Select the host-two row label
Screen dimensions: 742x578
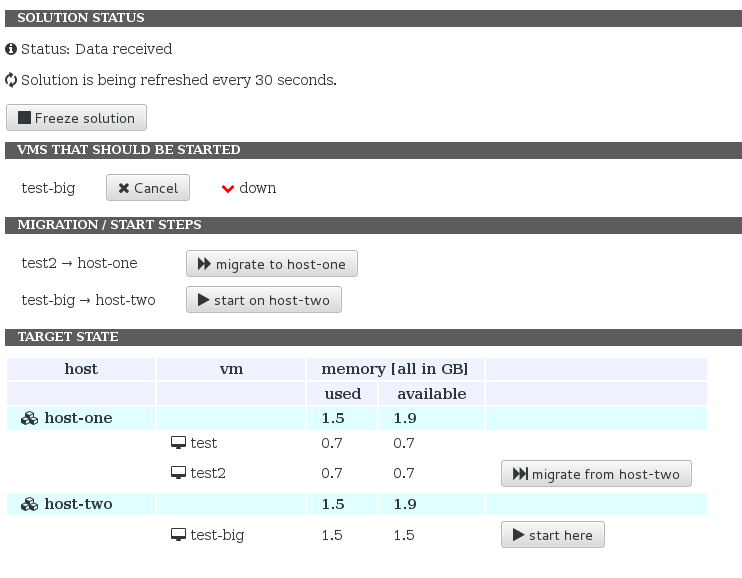78,504
